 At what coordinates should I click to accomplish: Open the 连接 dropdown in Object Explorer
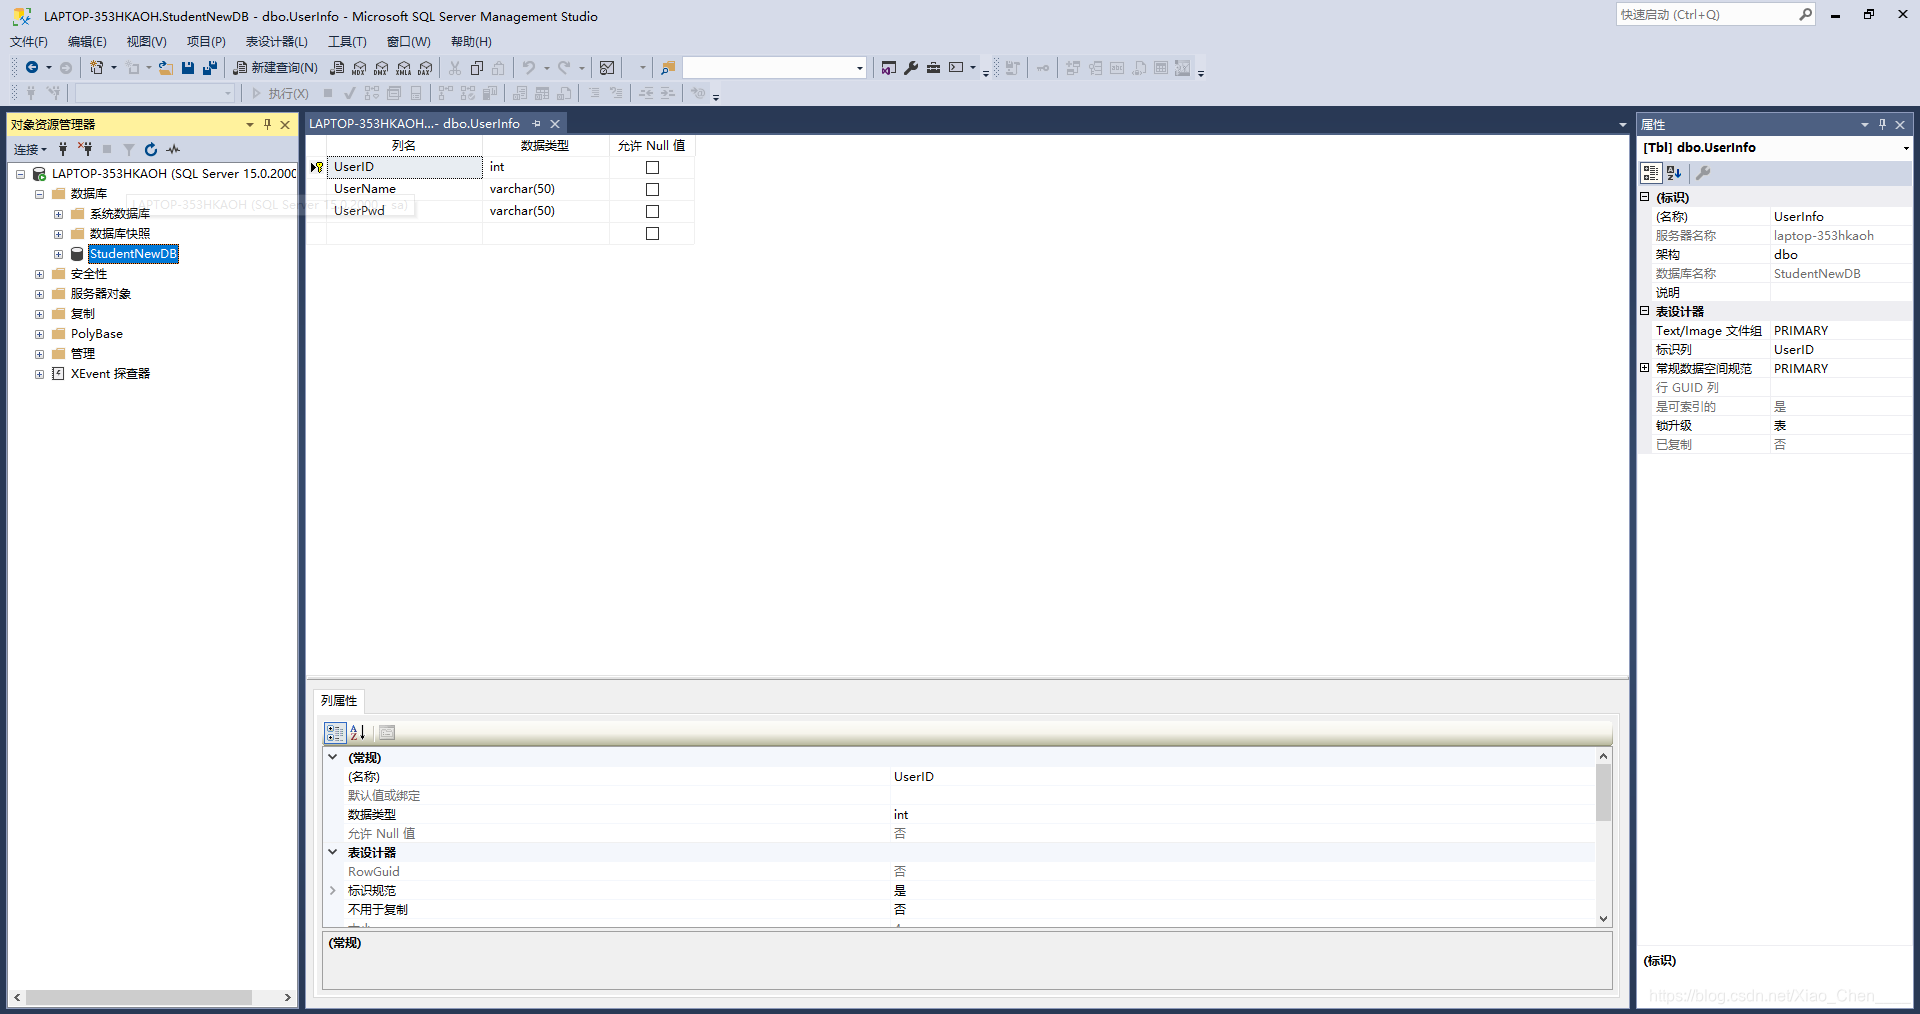30,149
